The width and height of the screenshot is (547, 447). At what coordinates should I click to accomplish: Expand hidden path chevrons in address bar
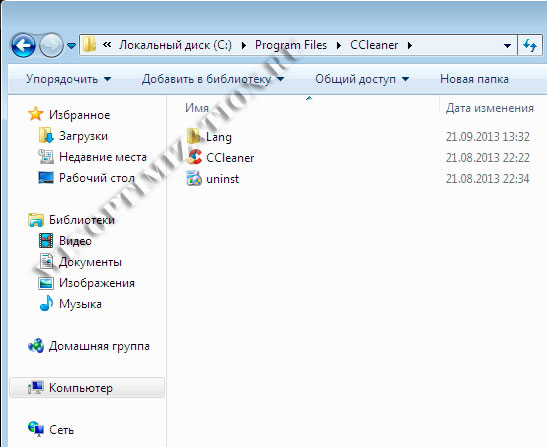[107, 45]
